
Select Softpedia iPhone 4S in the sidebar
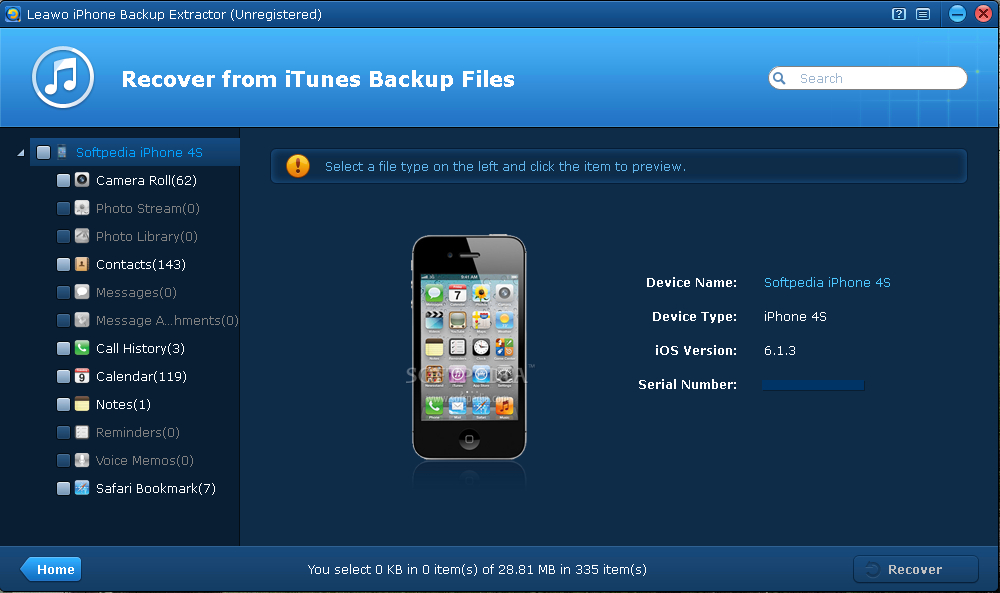(x=139, y=152)
